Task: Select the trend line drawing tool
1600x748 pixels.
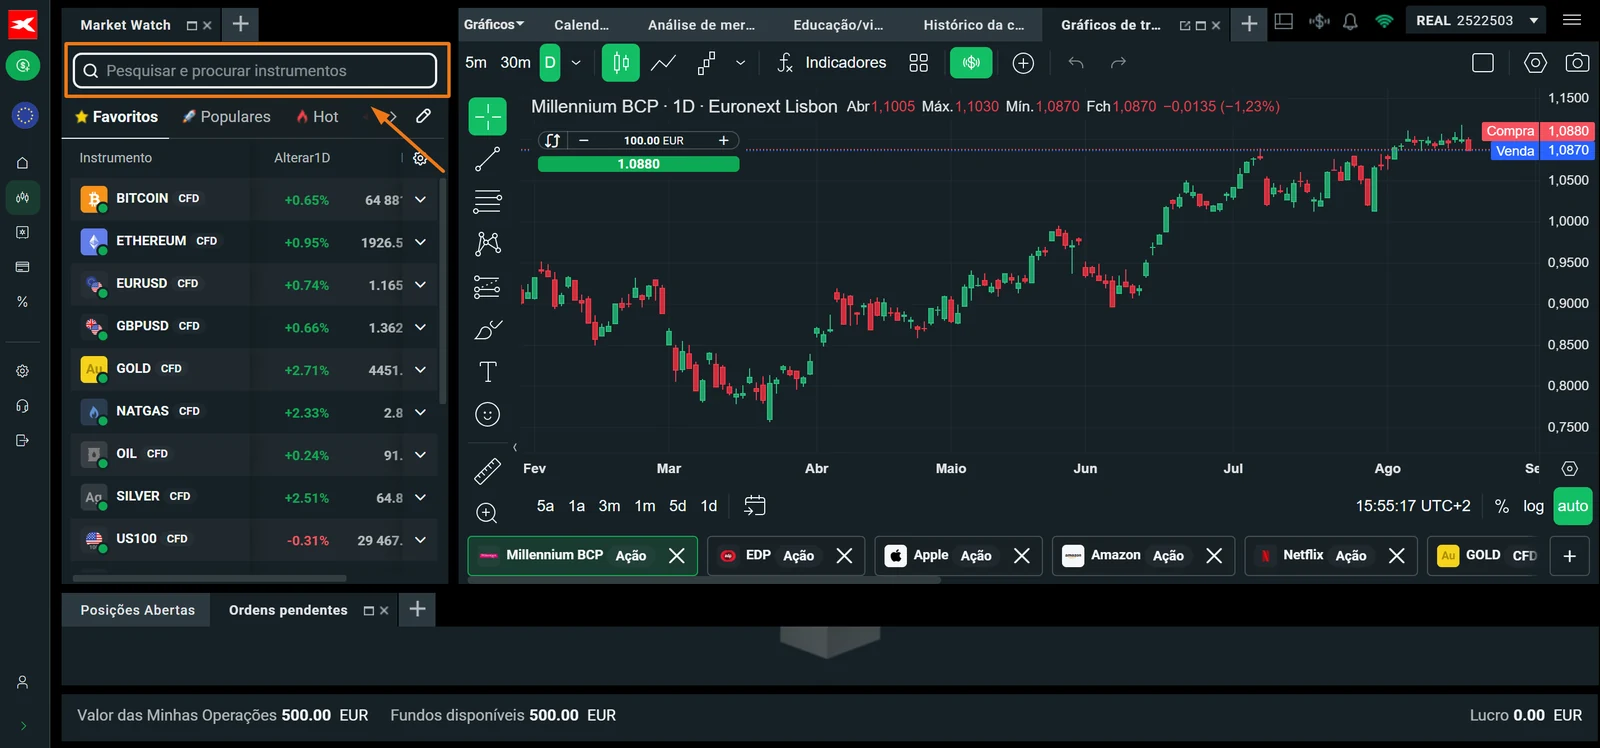Action: tap(488, 159)
